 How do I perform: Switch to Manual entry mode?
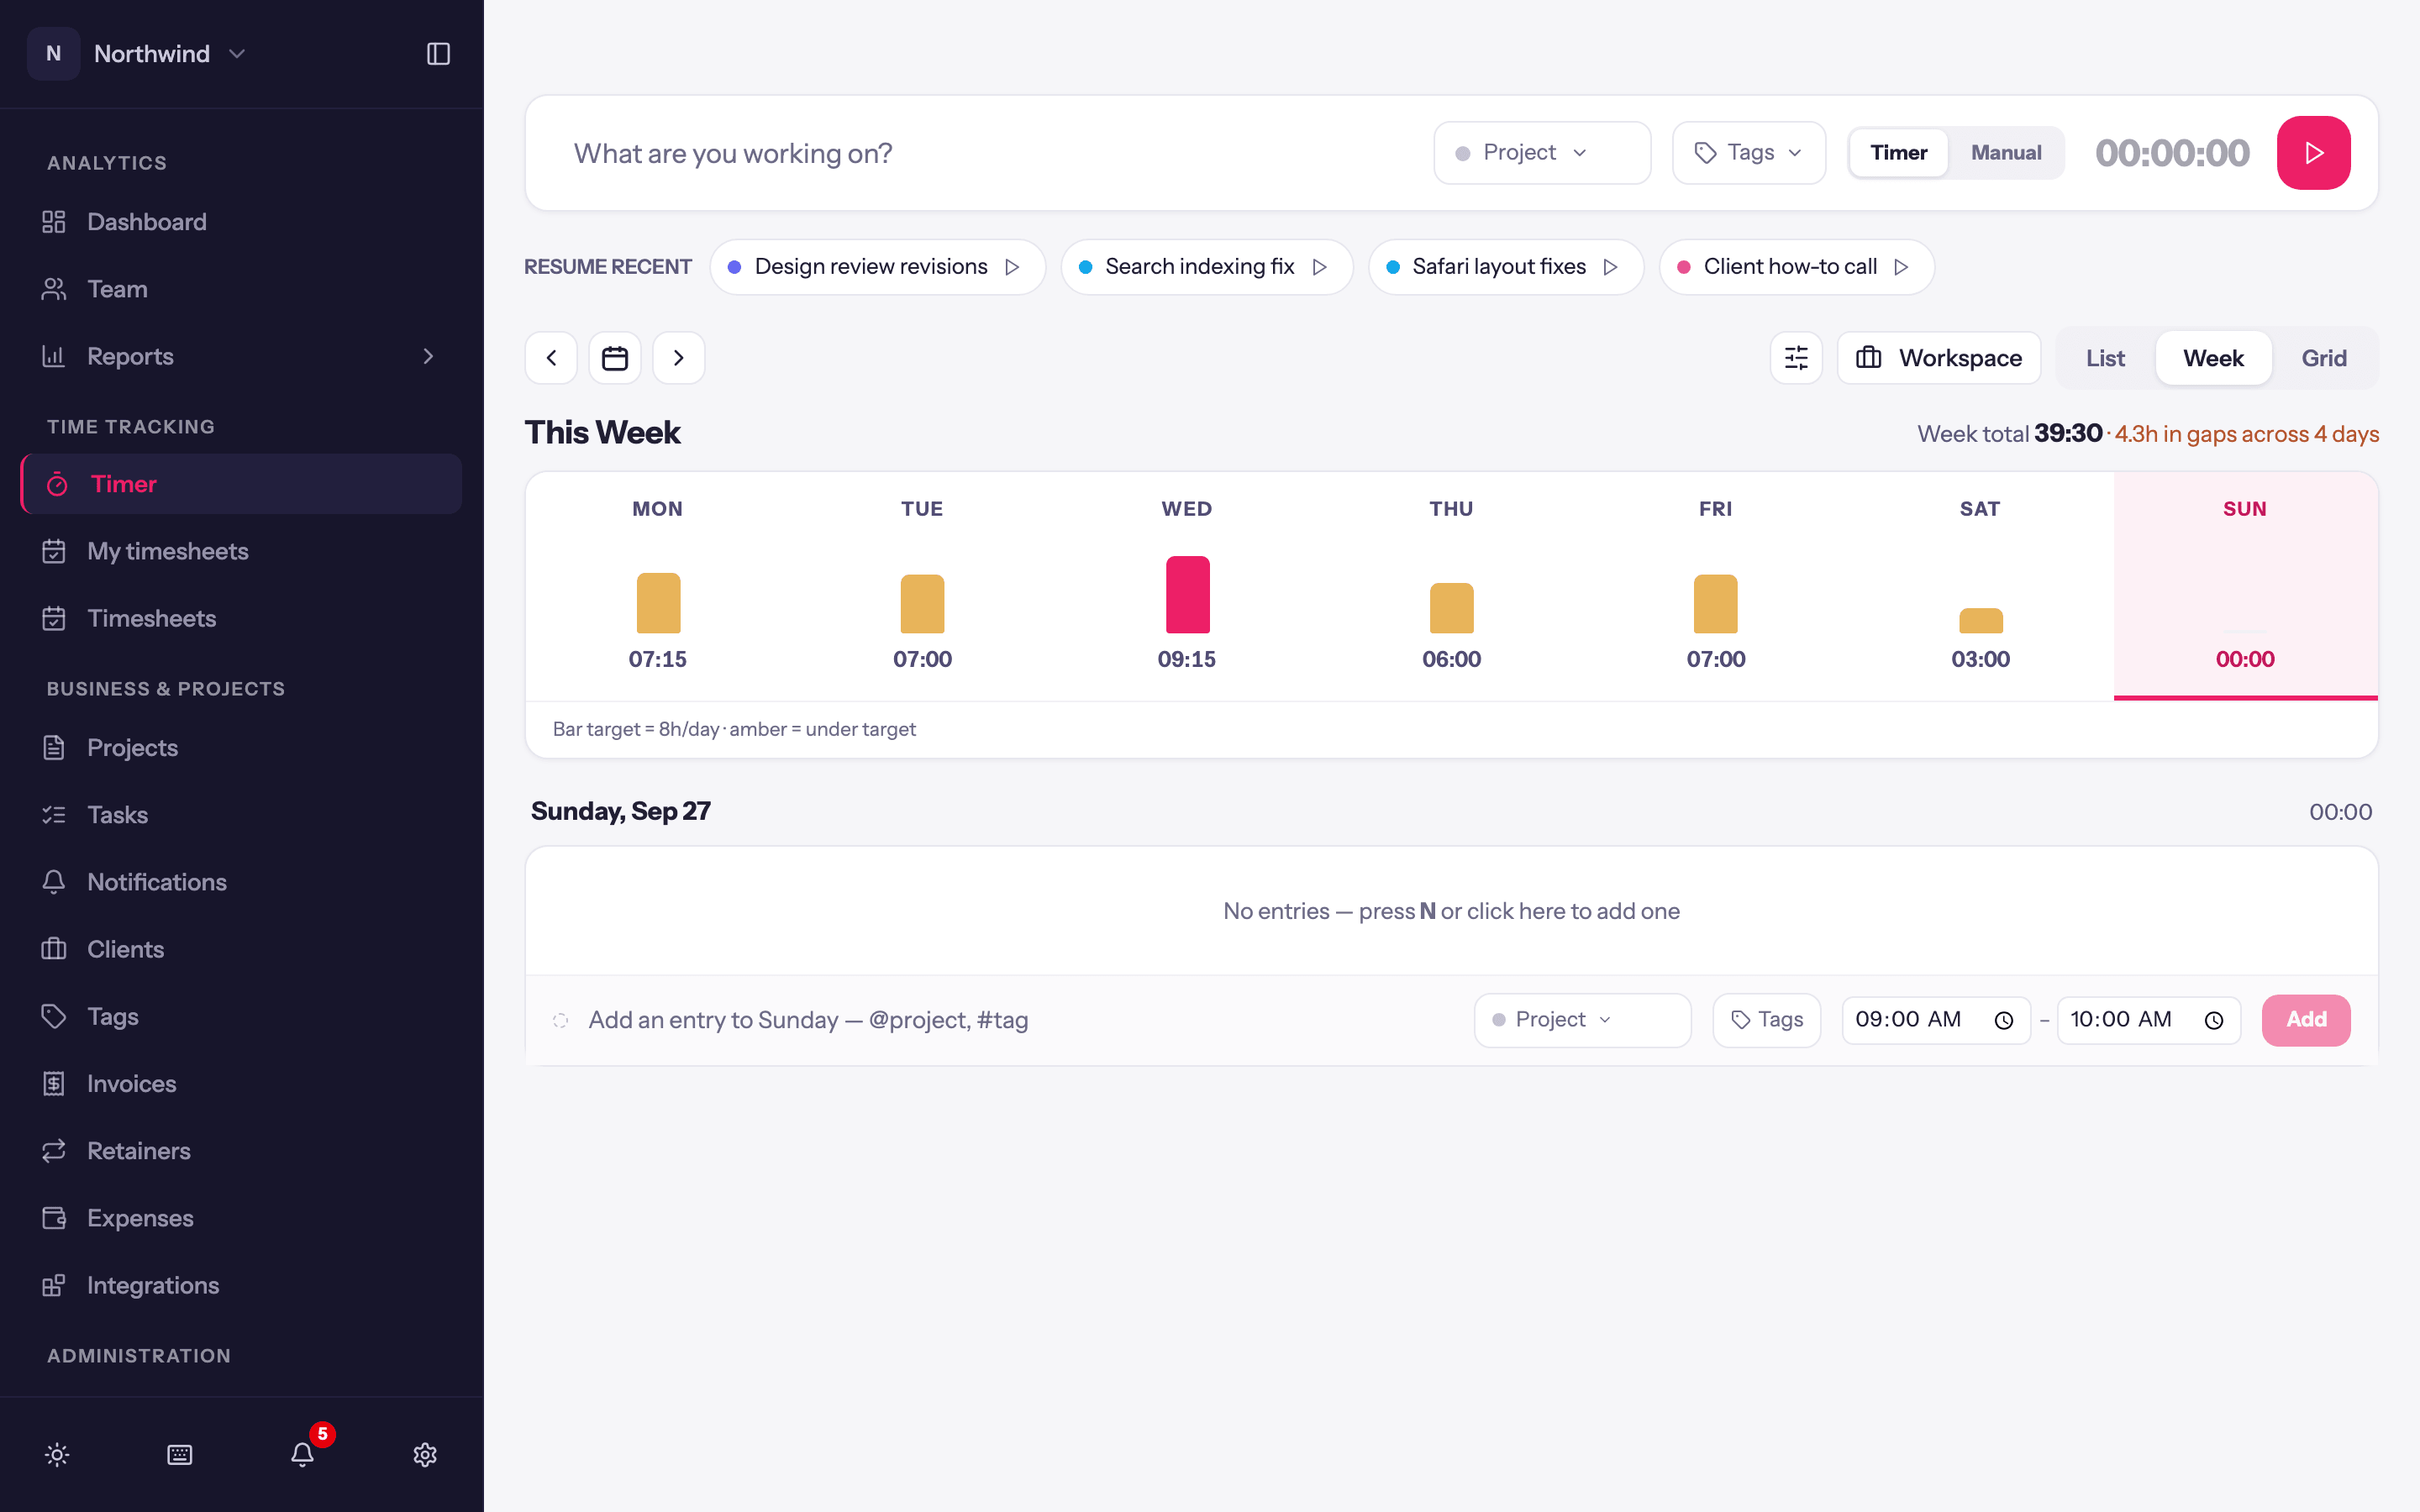pyautogui.click(x=2006, y=153)
